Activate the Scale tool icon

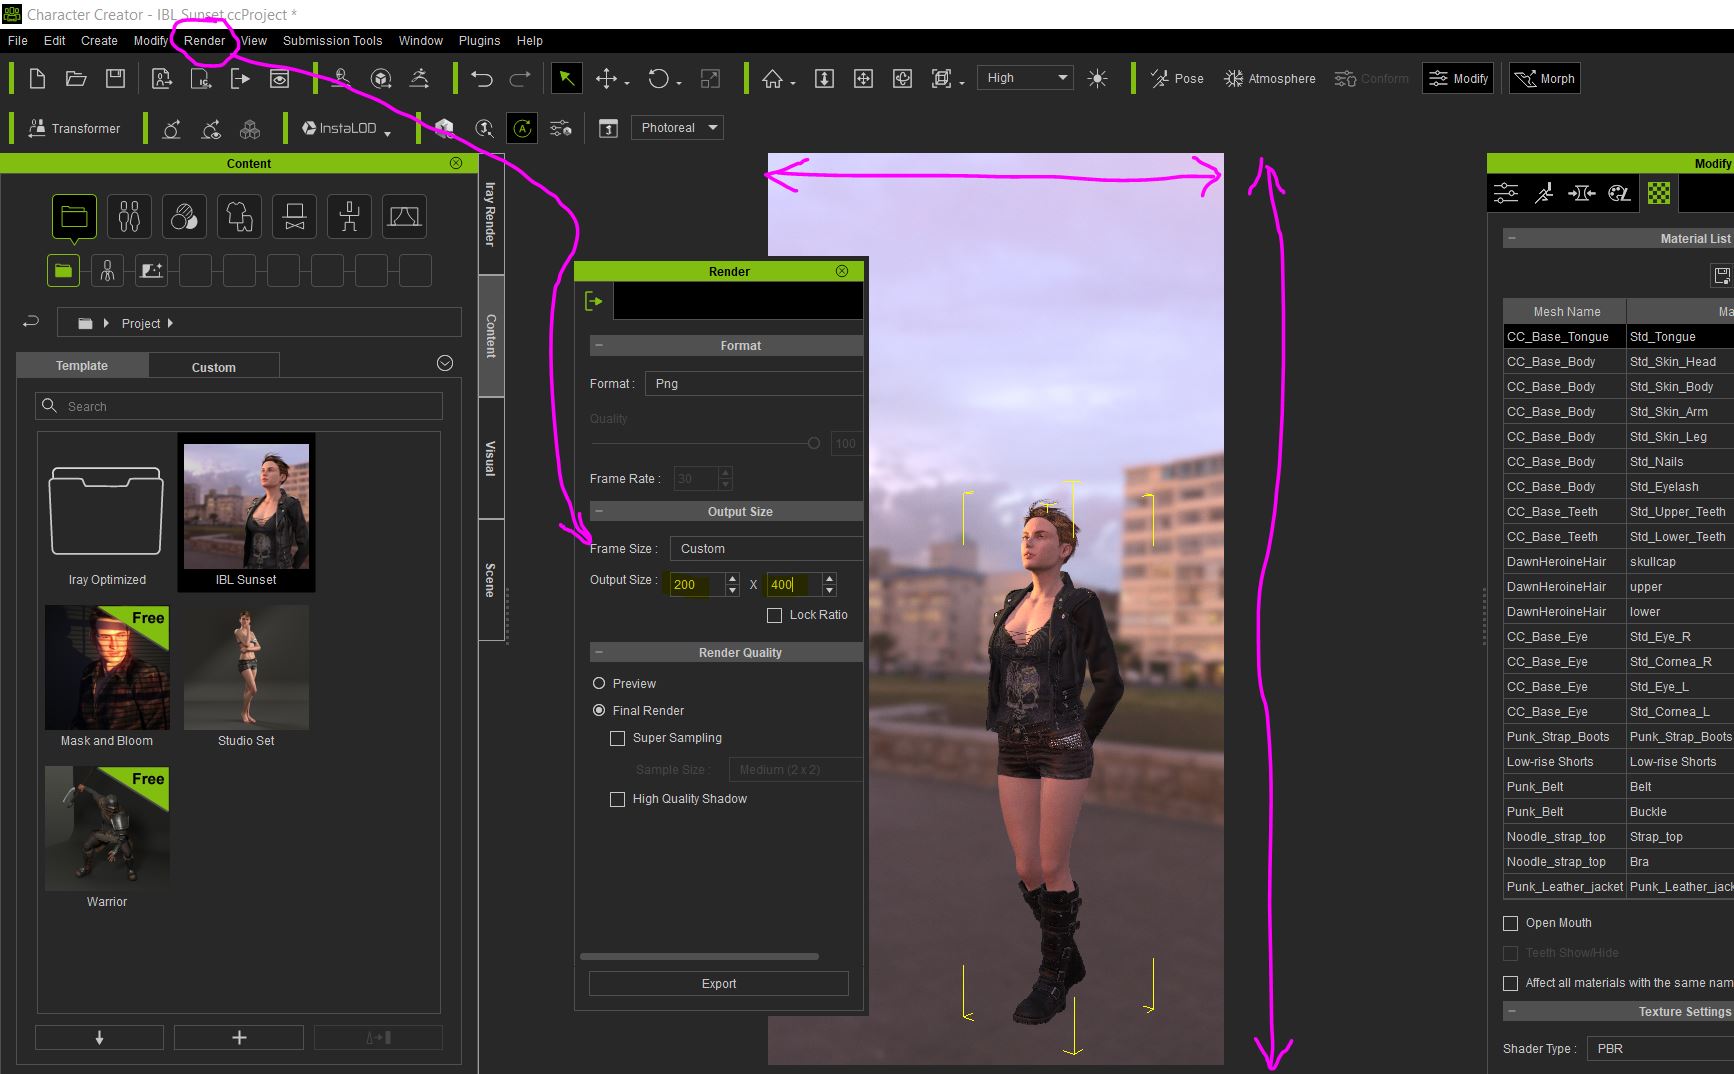point(710,79)
